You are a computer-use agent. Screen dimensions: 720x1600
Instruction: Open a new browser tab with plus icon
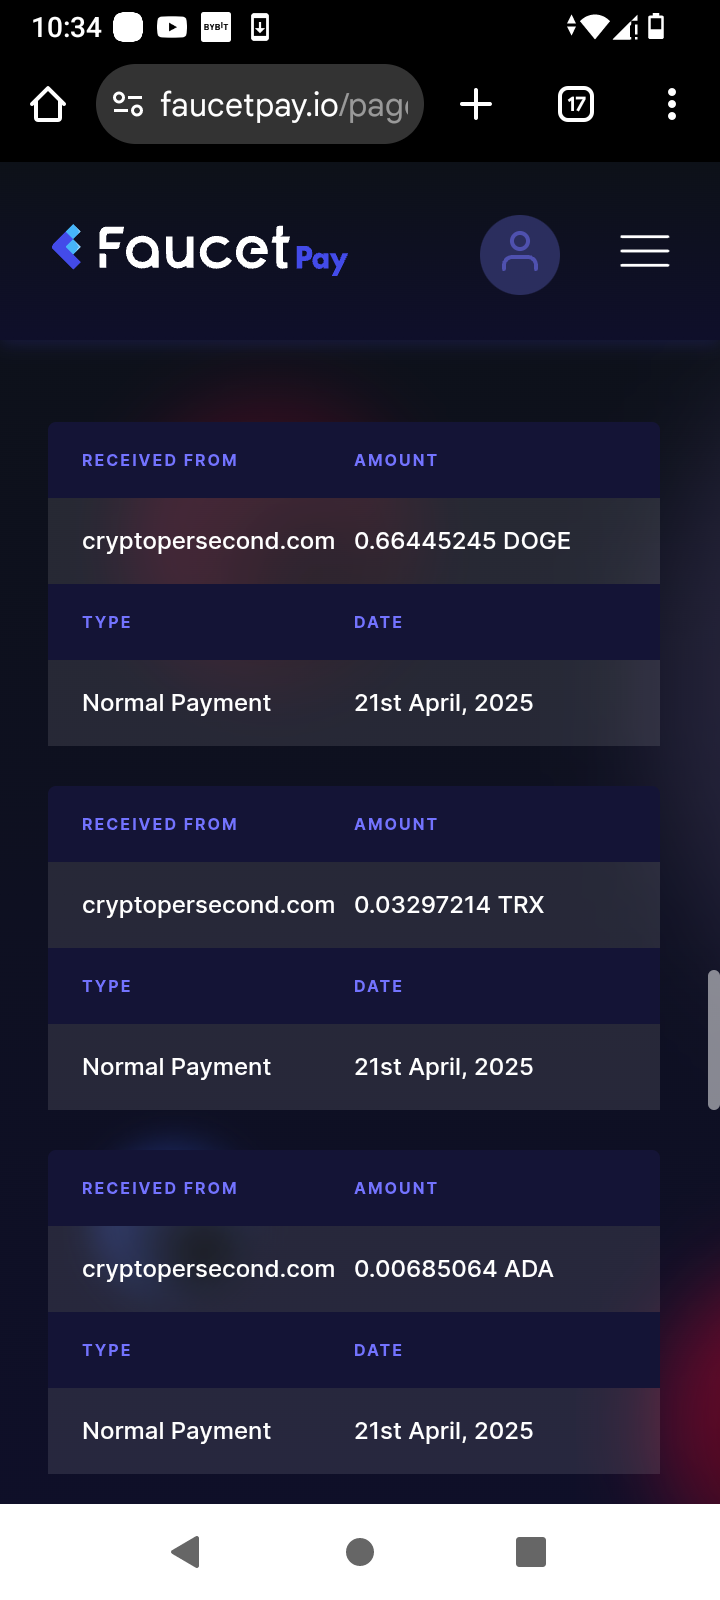476,104
